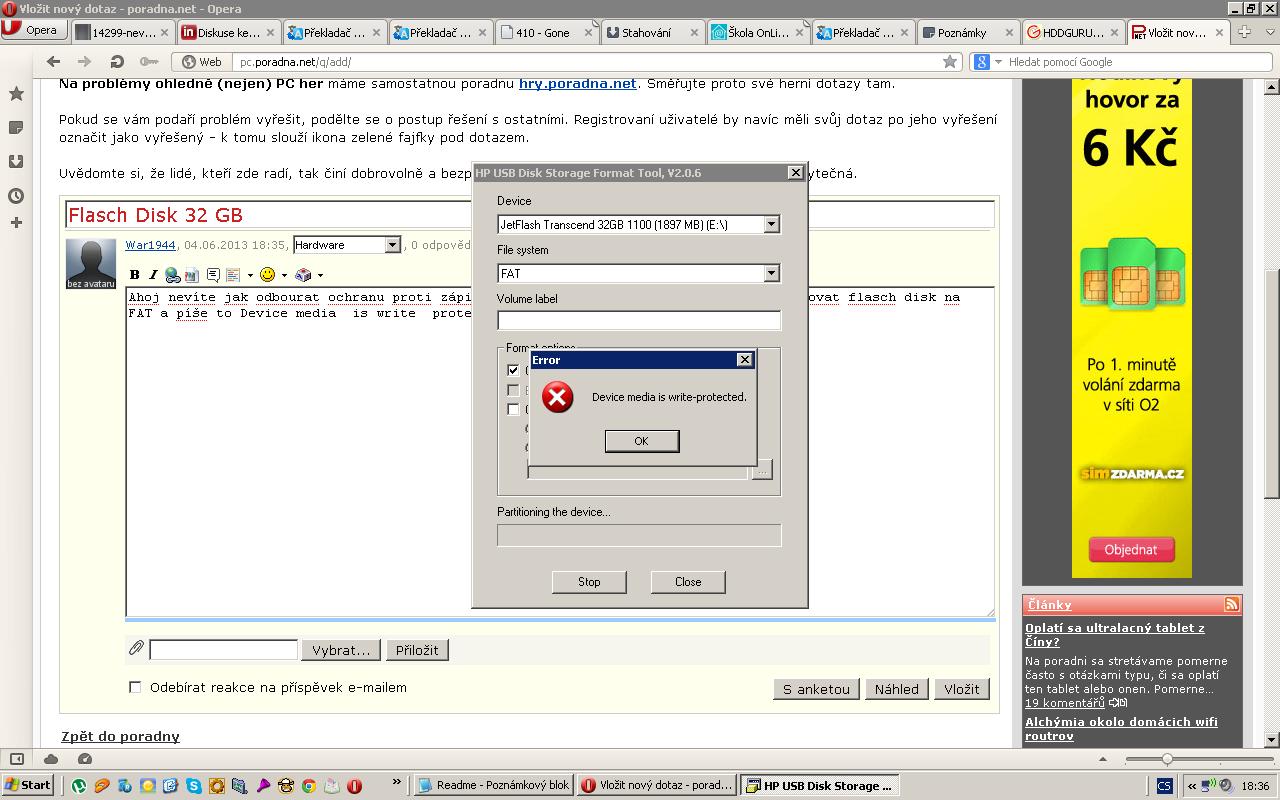Open the volume icon in system tray
Viewport: 1280px width, 800px height.
pyautogui.click(x=1226, y=786)
